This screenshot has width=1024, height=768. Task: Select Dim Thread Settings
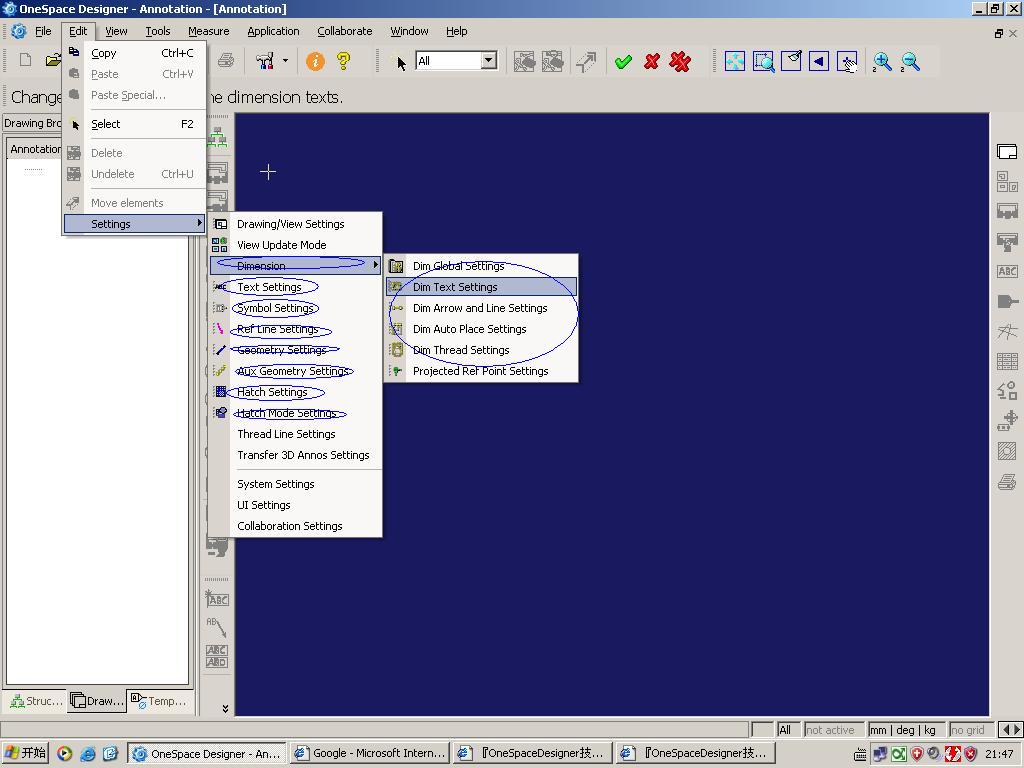tap(481, 349)
